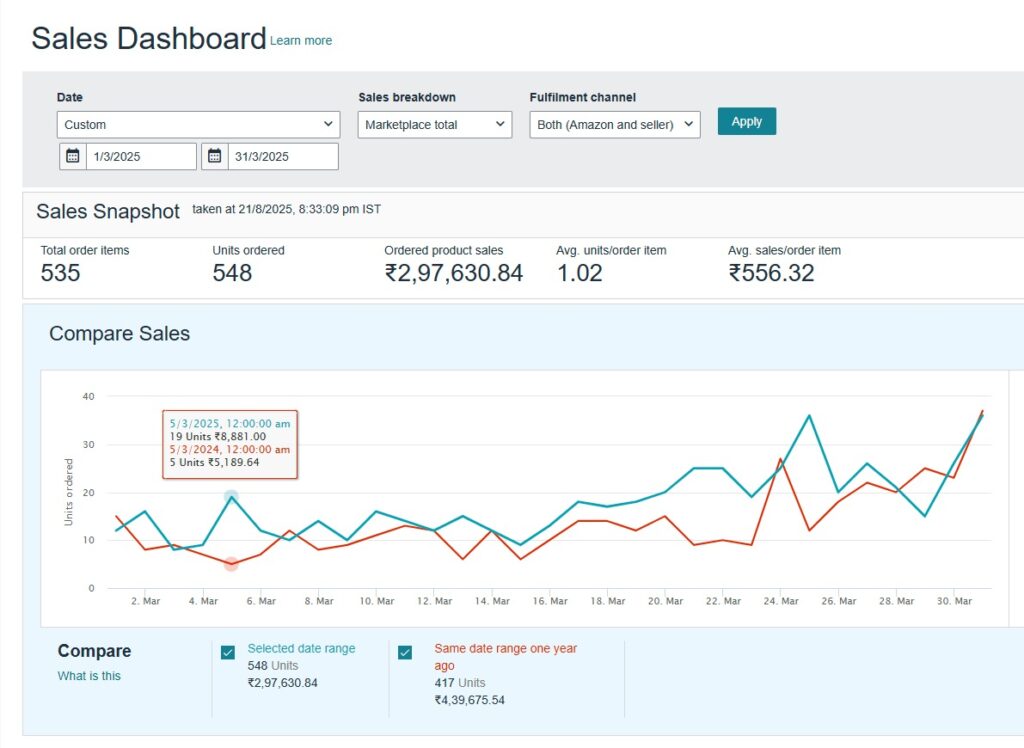Follow the Learn more link
Screen dimensions: 1024x748
point(301,41)
